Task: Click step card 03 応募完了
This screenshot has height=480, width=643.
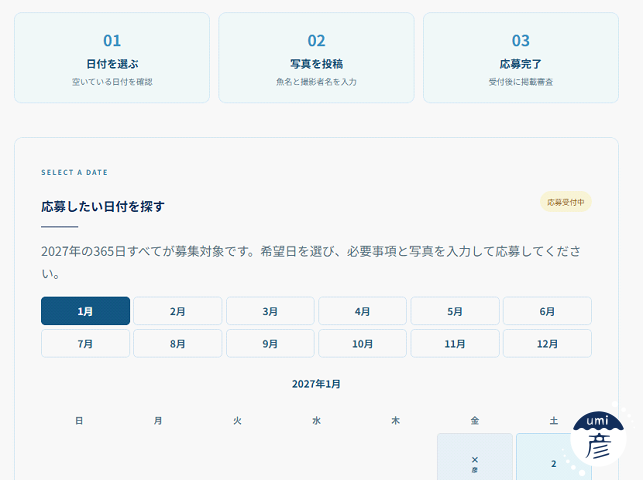Action: (x=521, y=57)
